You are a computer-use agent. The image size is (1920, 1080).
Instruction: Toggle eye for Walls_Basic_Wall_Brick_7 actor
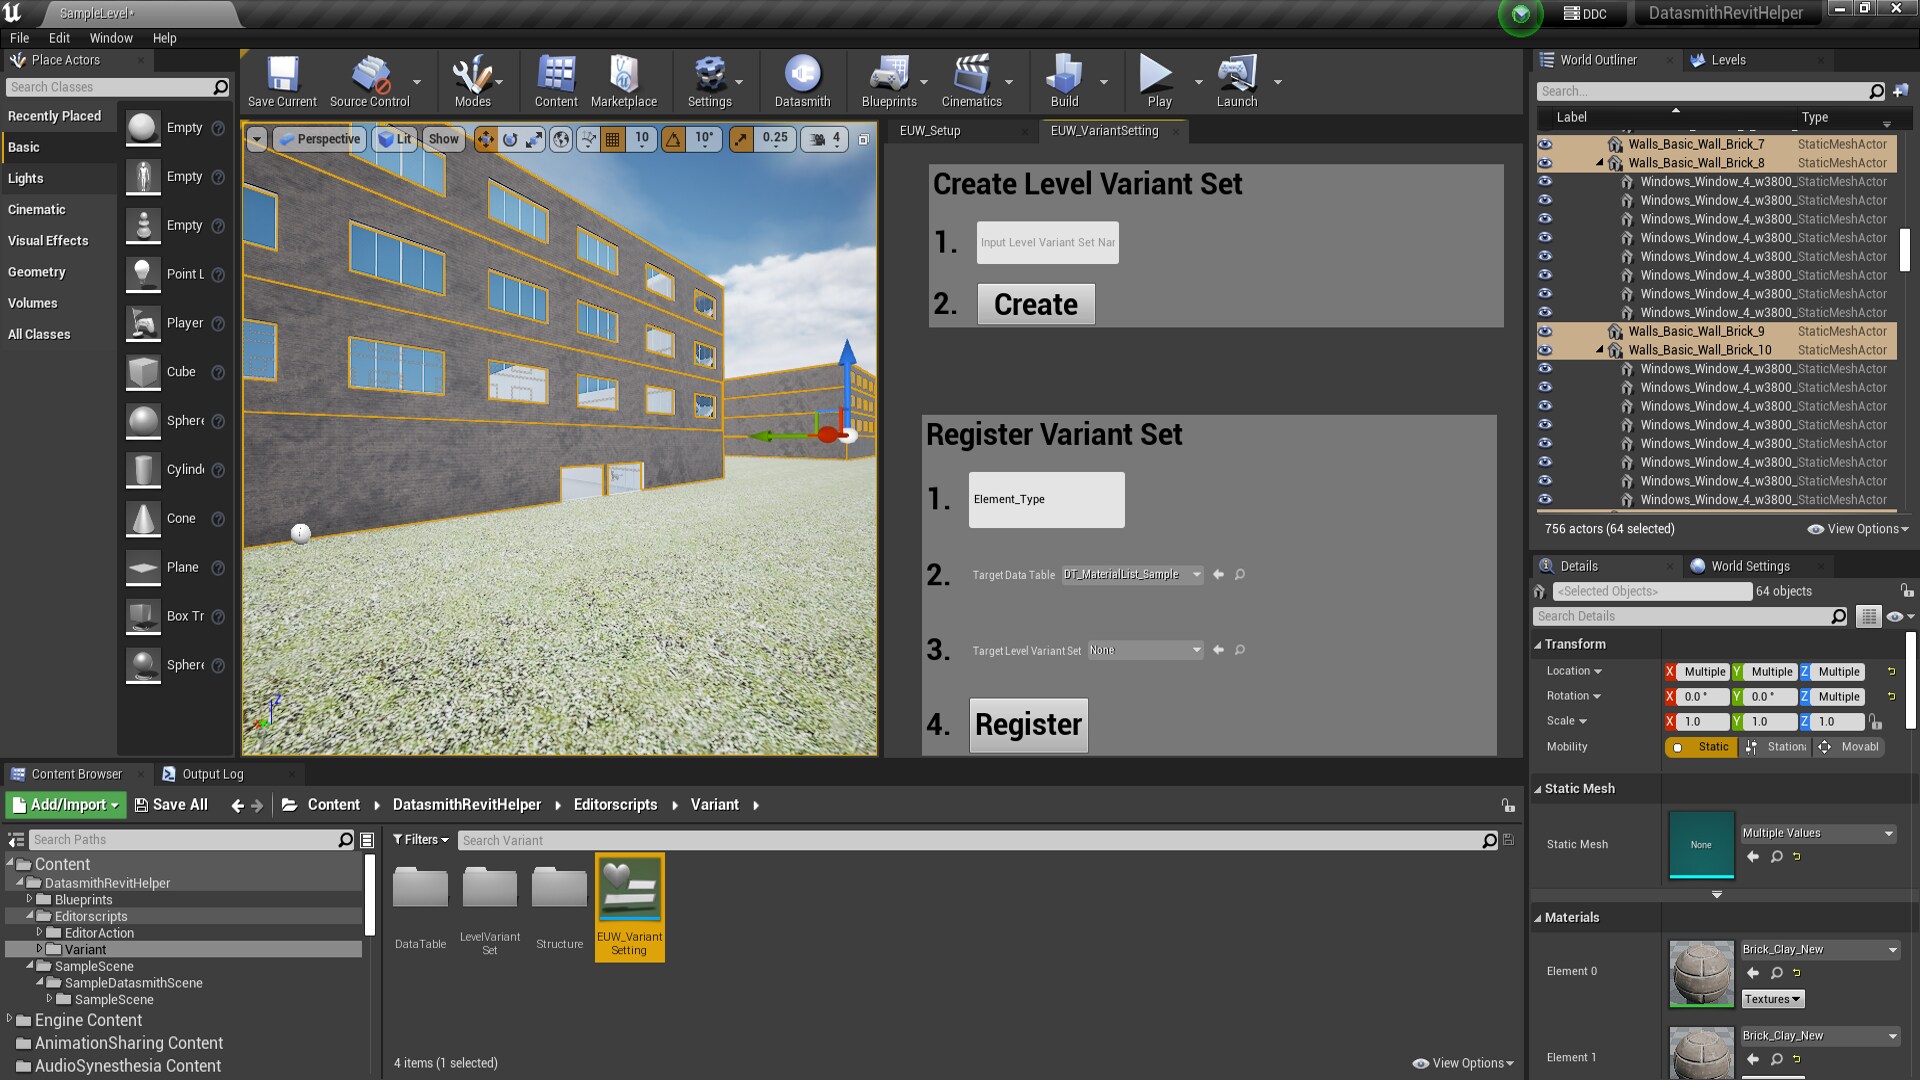tap(1545, 144)
